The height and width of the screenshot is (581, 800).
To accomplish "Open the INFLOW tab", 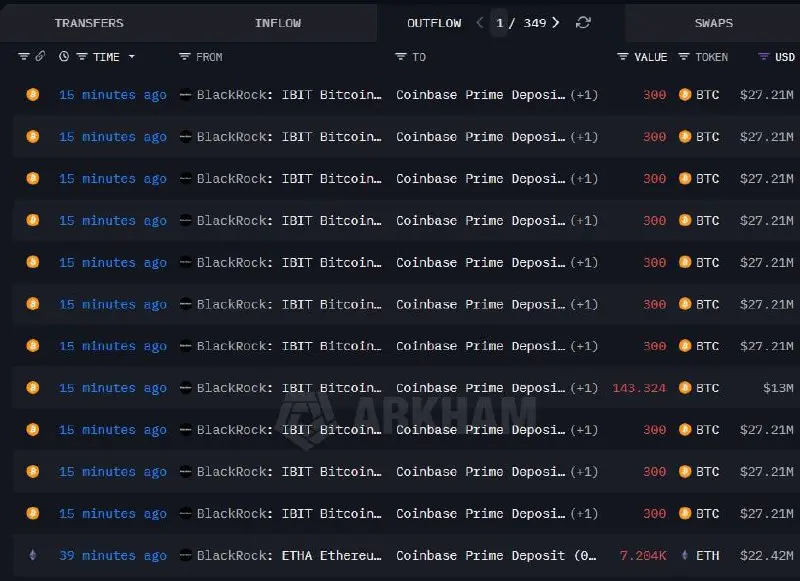I will coord(278,23).
